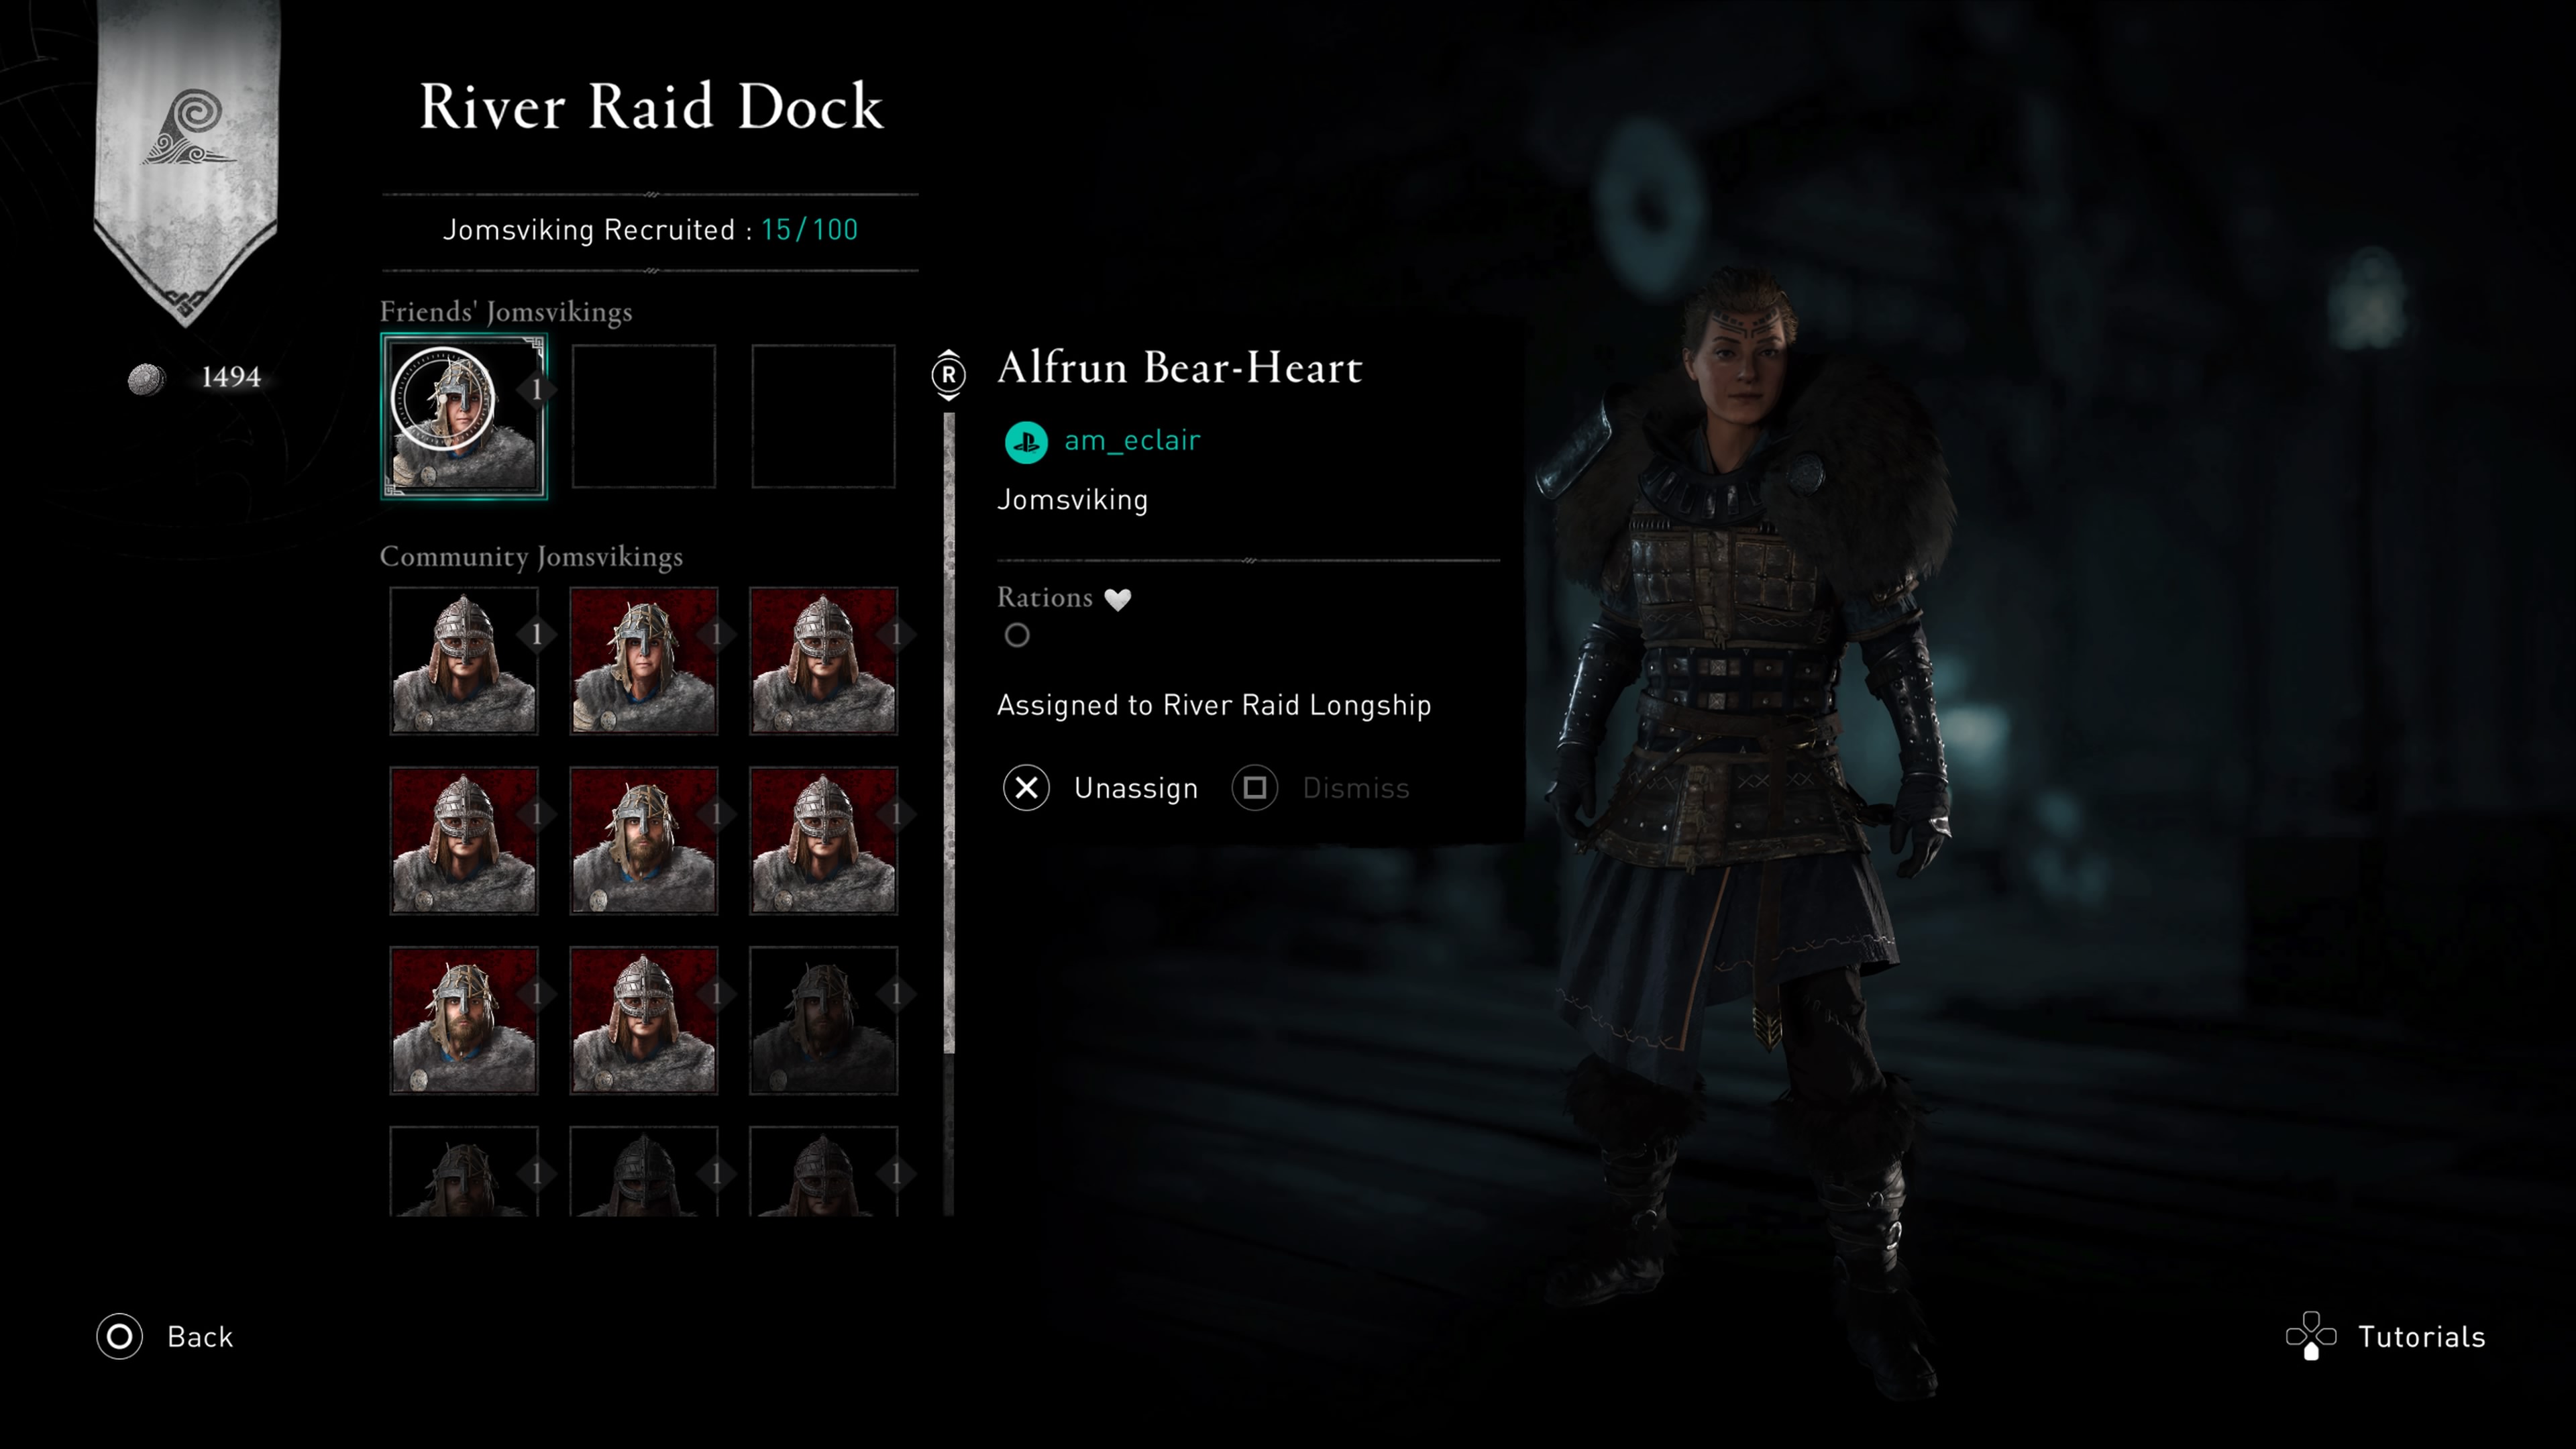Viewport: 2576px width, 1449px height.
Task: Toggle the empty ration circle under Rations
Action: (x=1017, y=635)
